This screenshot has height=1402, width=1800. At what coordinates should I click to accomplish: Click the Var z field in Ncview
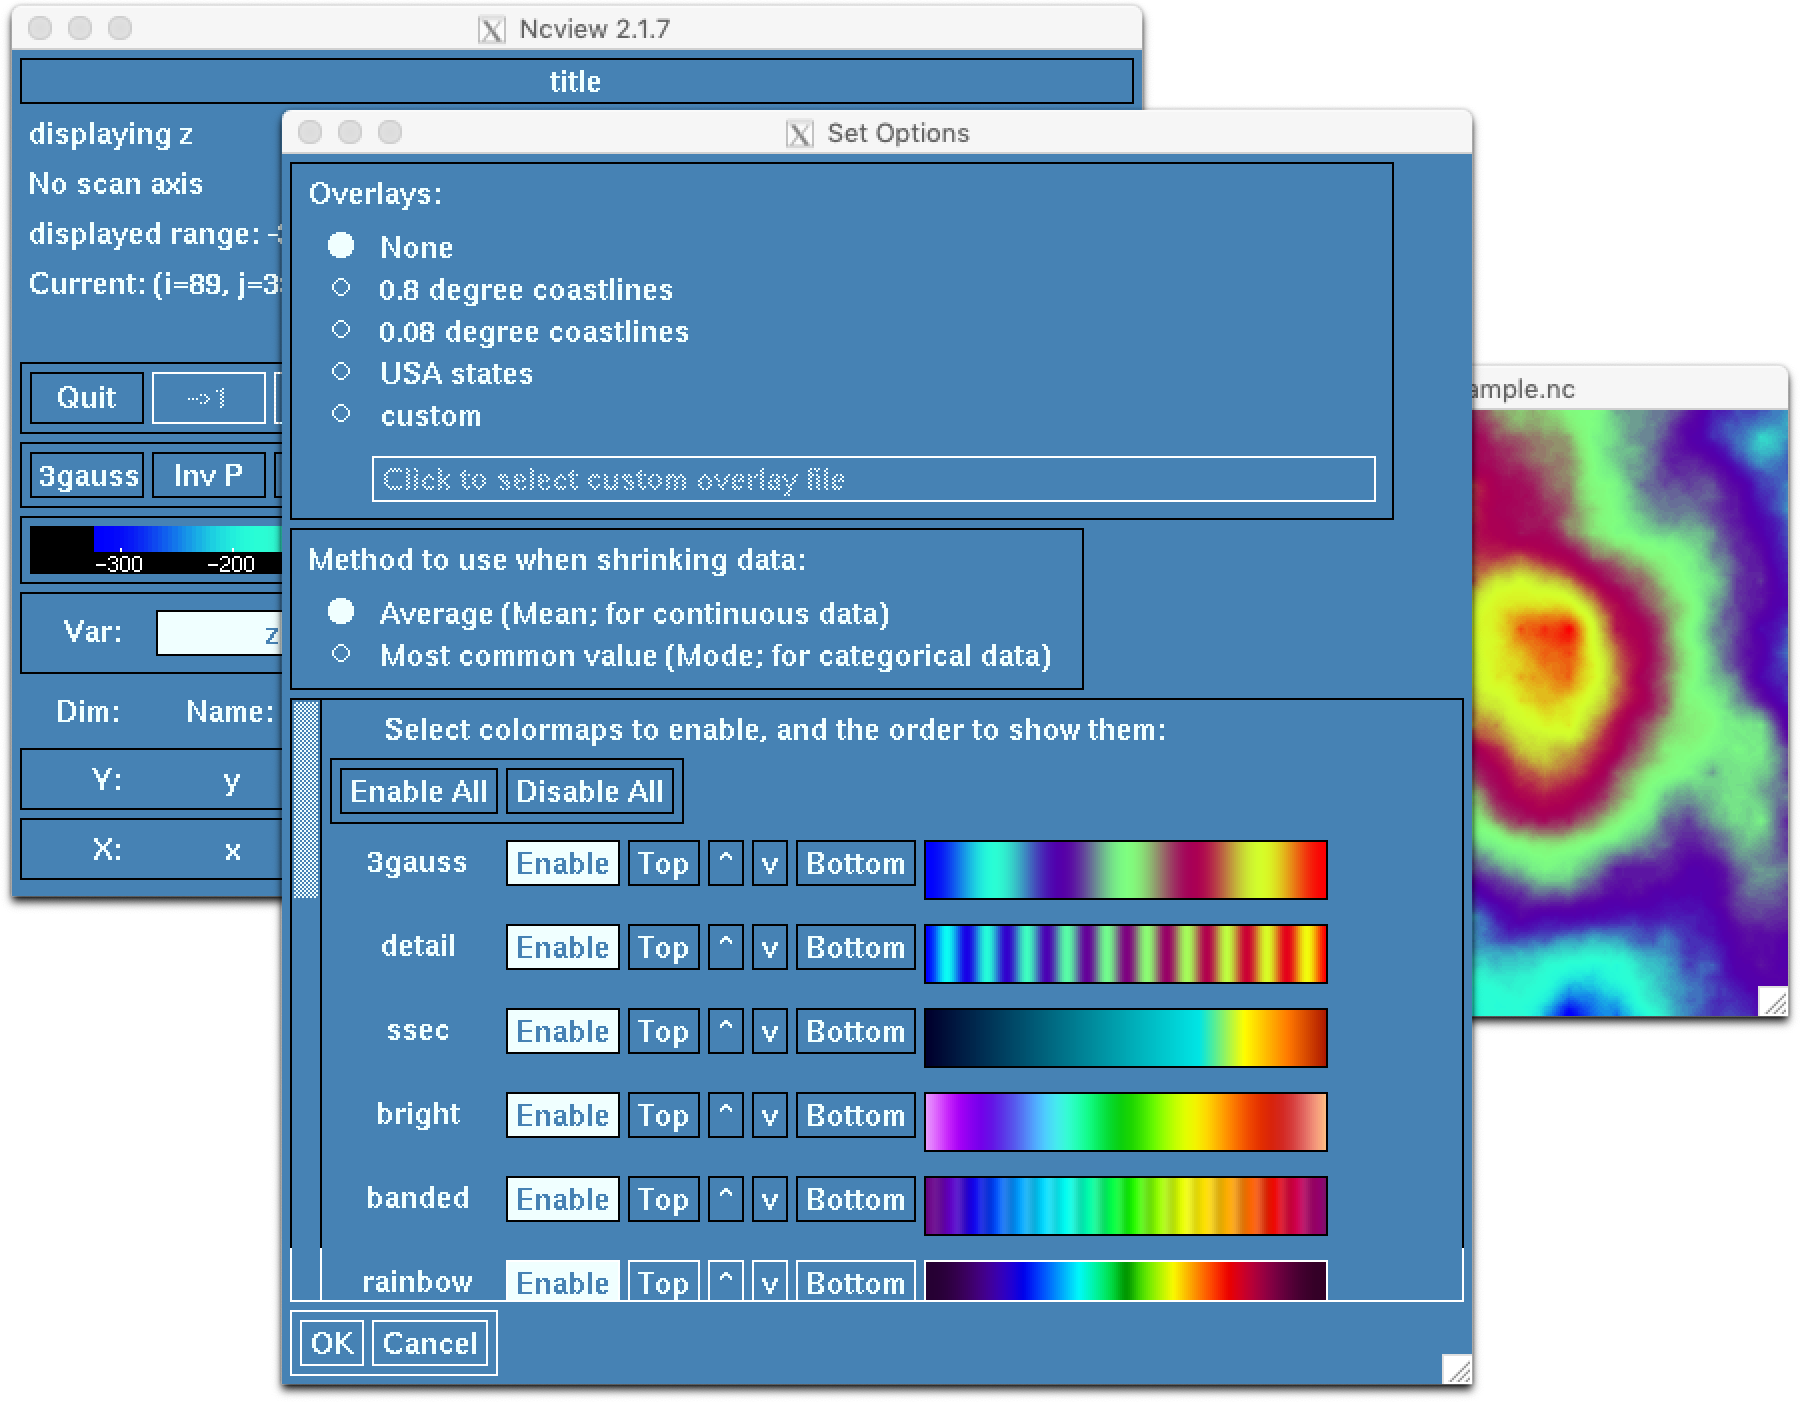point(219,632)
